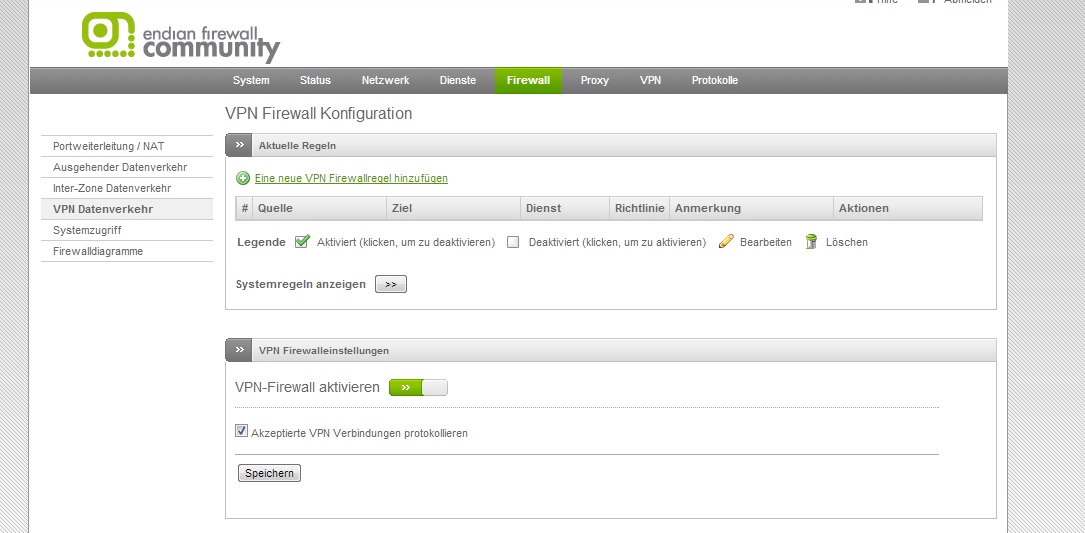Click the arrow icon on Aktuelle Regeln header

pos(239,146)
